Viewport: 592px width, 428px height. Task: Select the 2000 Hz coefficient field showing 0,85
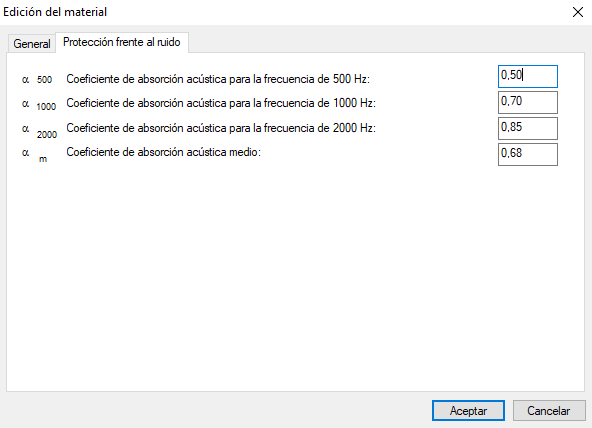coord(527,128)
